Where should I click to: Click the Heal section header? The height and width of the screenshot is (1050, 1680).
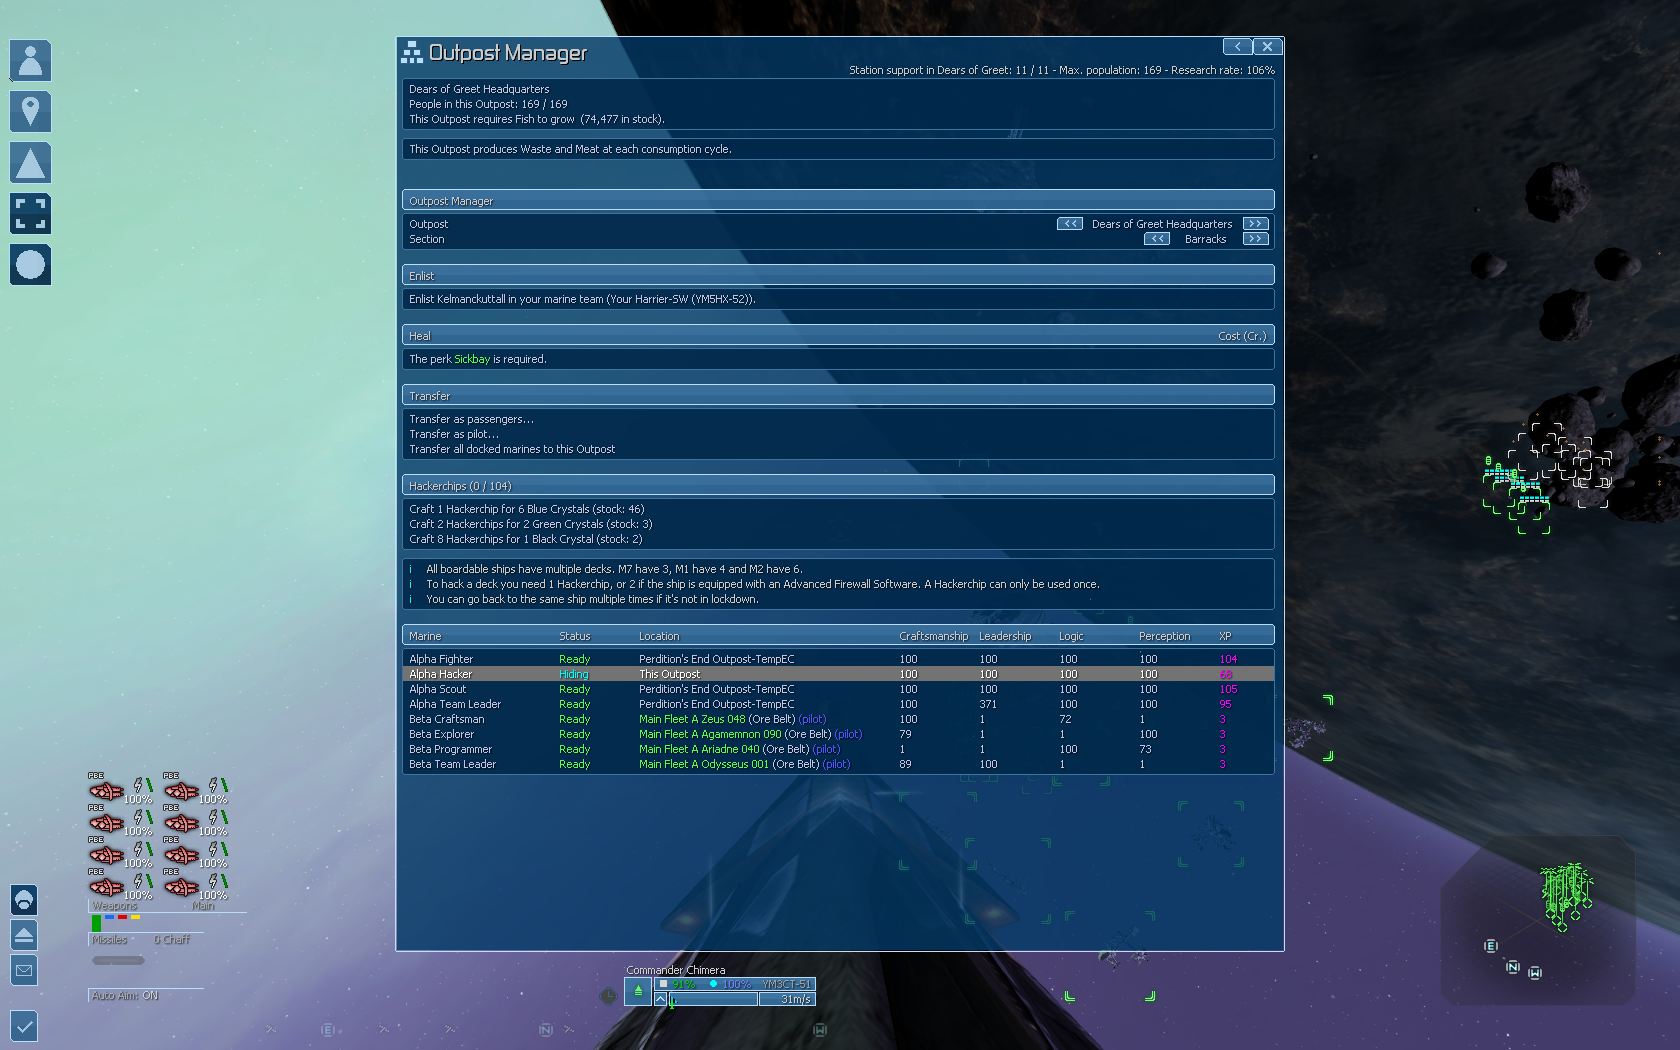(x=838, y=335)
